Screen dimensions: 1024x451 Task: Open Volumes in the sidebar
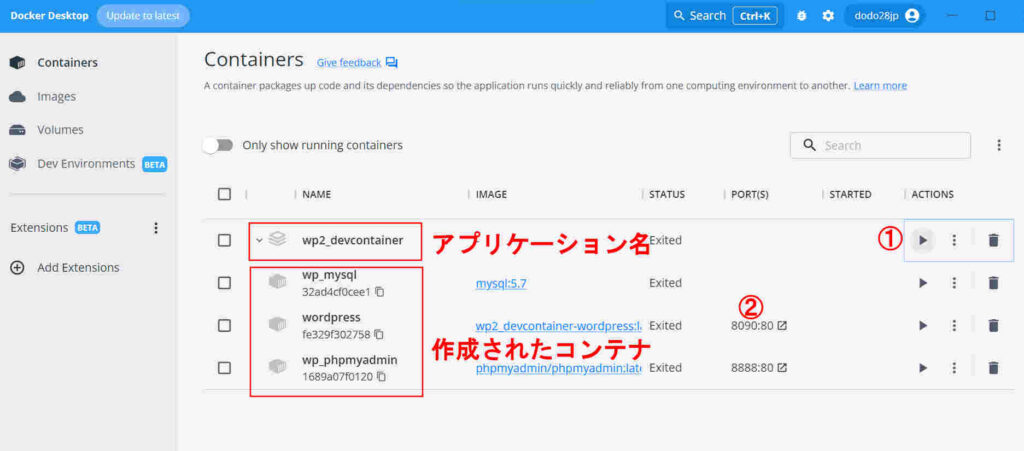pos(60,129)
